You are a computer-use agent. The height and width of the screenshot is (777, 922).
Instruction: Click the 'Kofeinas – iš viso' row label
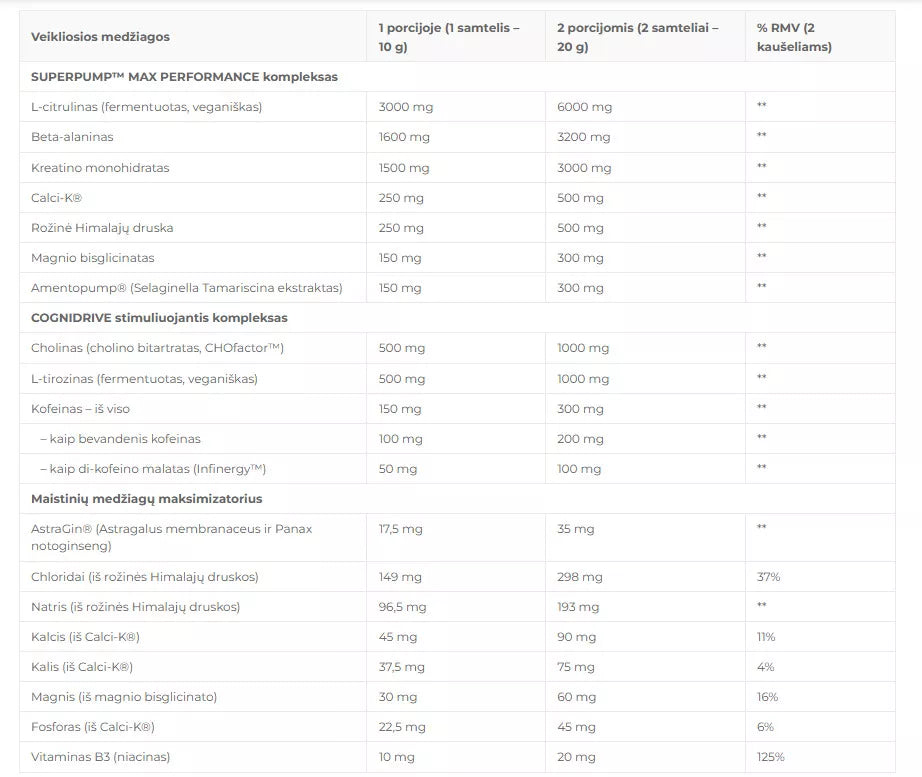tap(80, 408)
